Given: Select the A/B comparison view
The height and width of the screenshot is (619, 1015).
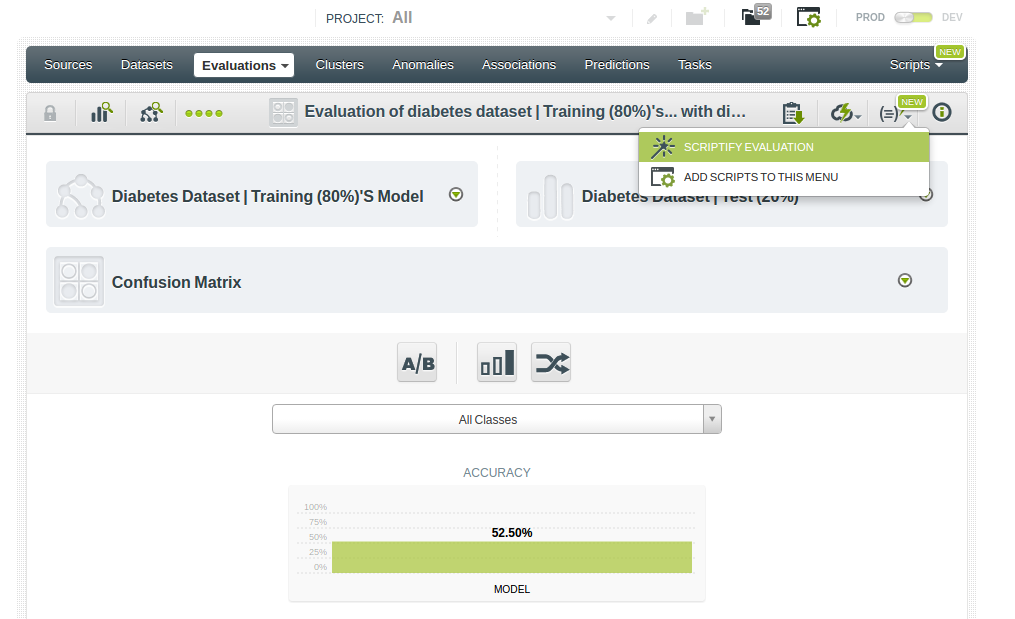Looking at the screenshot, I should click(x=417, y=362).
